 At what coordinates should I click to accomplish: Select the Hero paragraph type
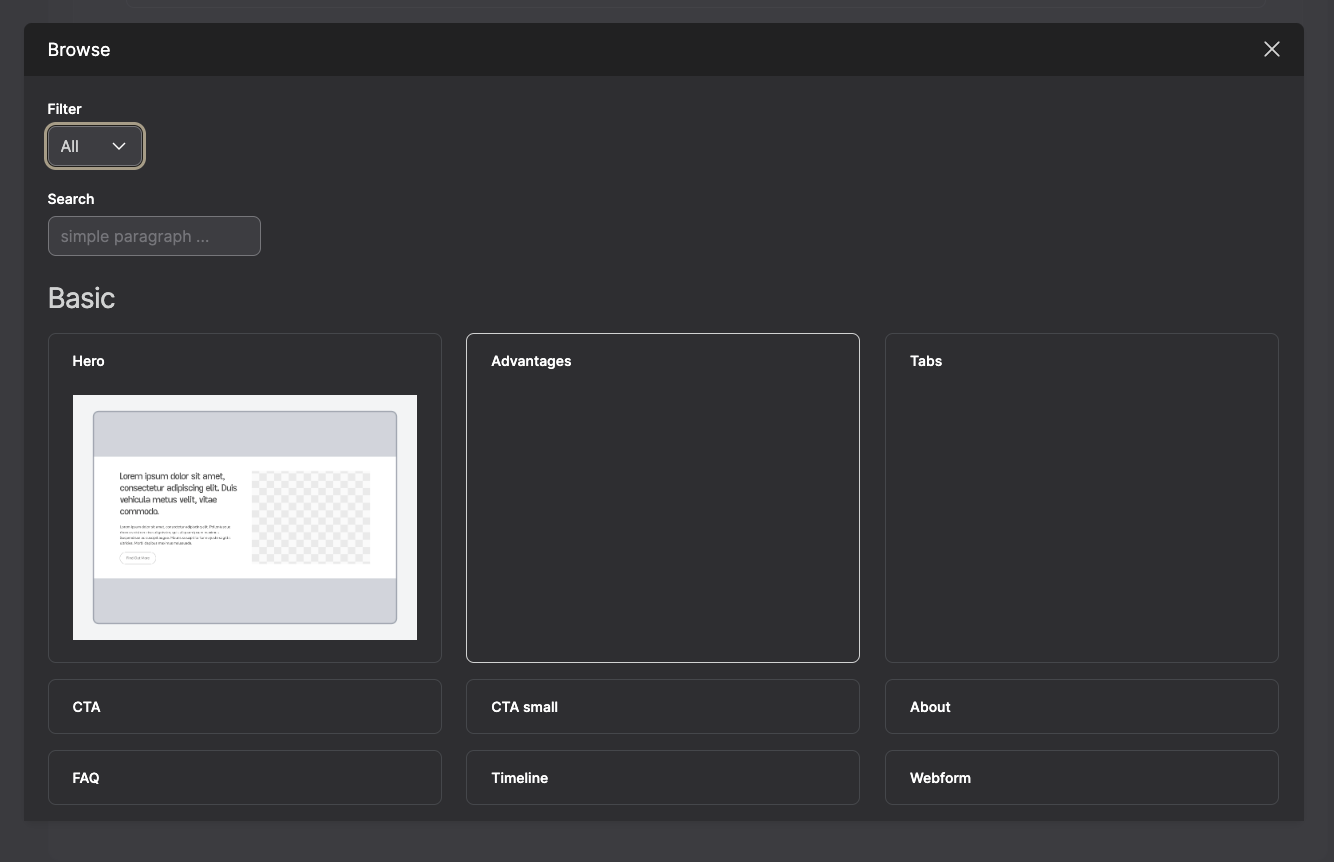point(245,497)
